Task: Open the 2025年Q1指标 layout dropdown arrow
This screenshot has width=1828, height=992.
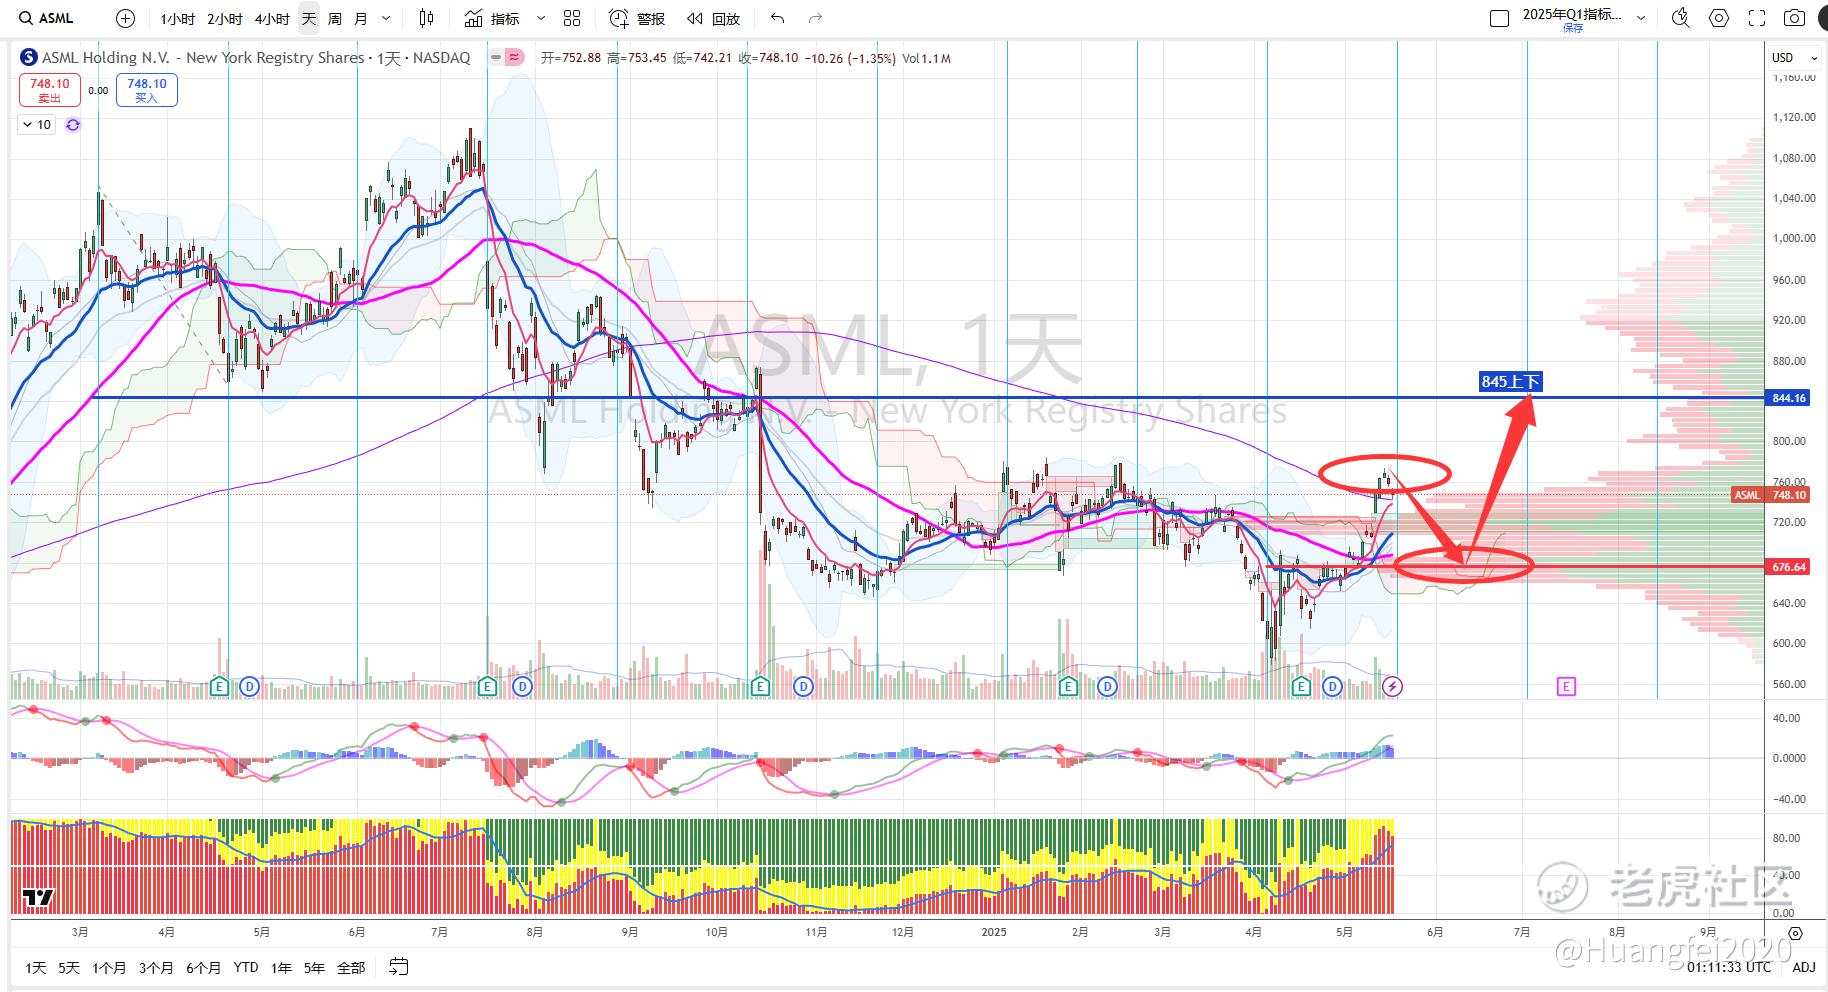Action: coord(1640,18)
